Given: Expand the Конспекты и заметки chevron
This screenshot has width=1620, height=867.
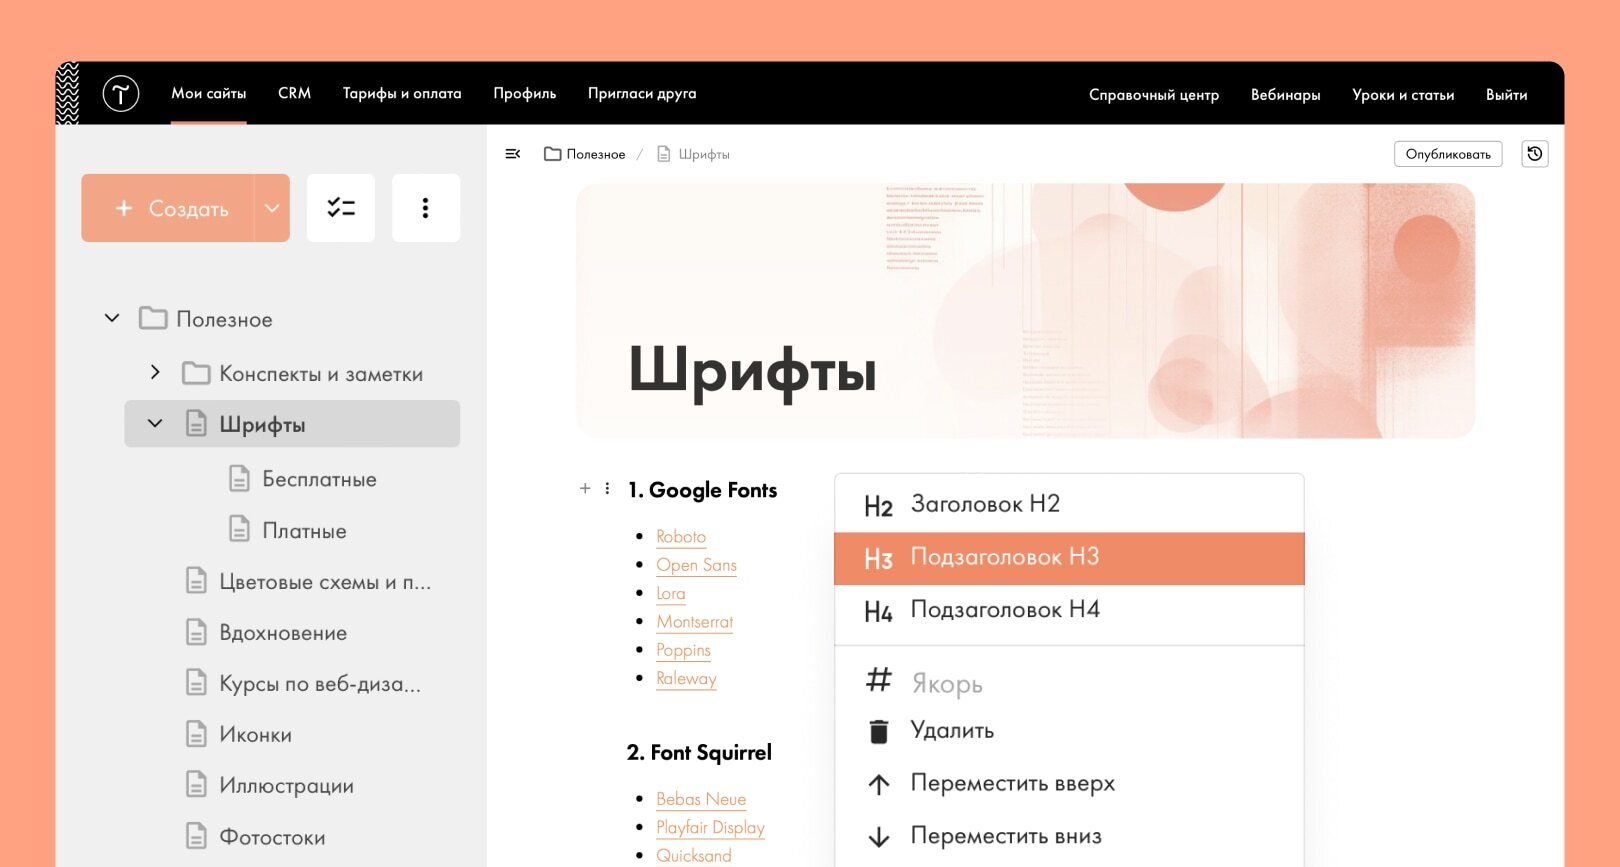Looking at the screenshot, I should tap(155, 372).
